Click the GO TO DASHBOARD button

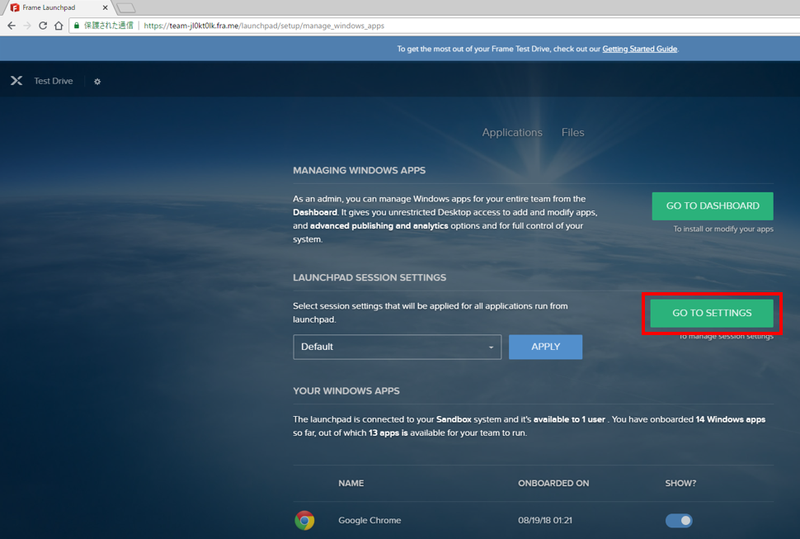point(712,206)
